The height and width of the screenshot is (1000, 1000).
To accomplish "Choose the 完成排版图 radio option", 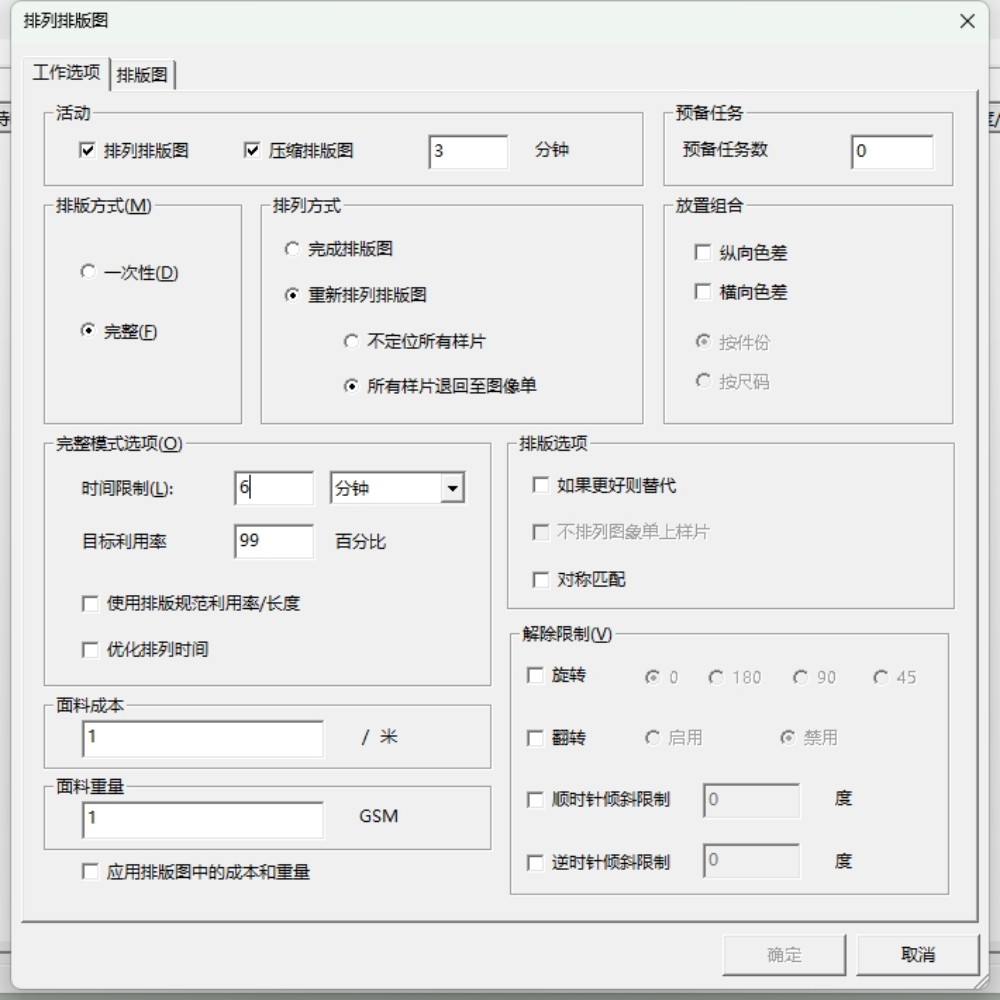I will pyautogui.click(x=291, y=249).
